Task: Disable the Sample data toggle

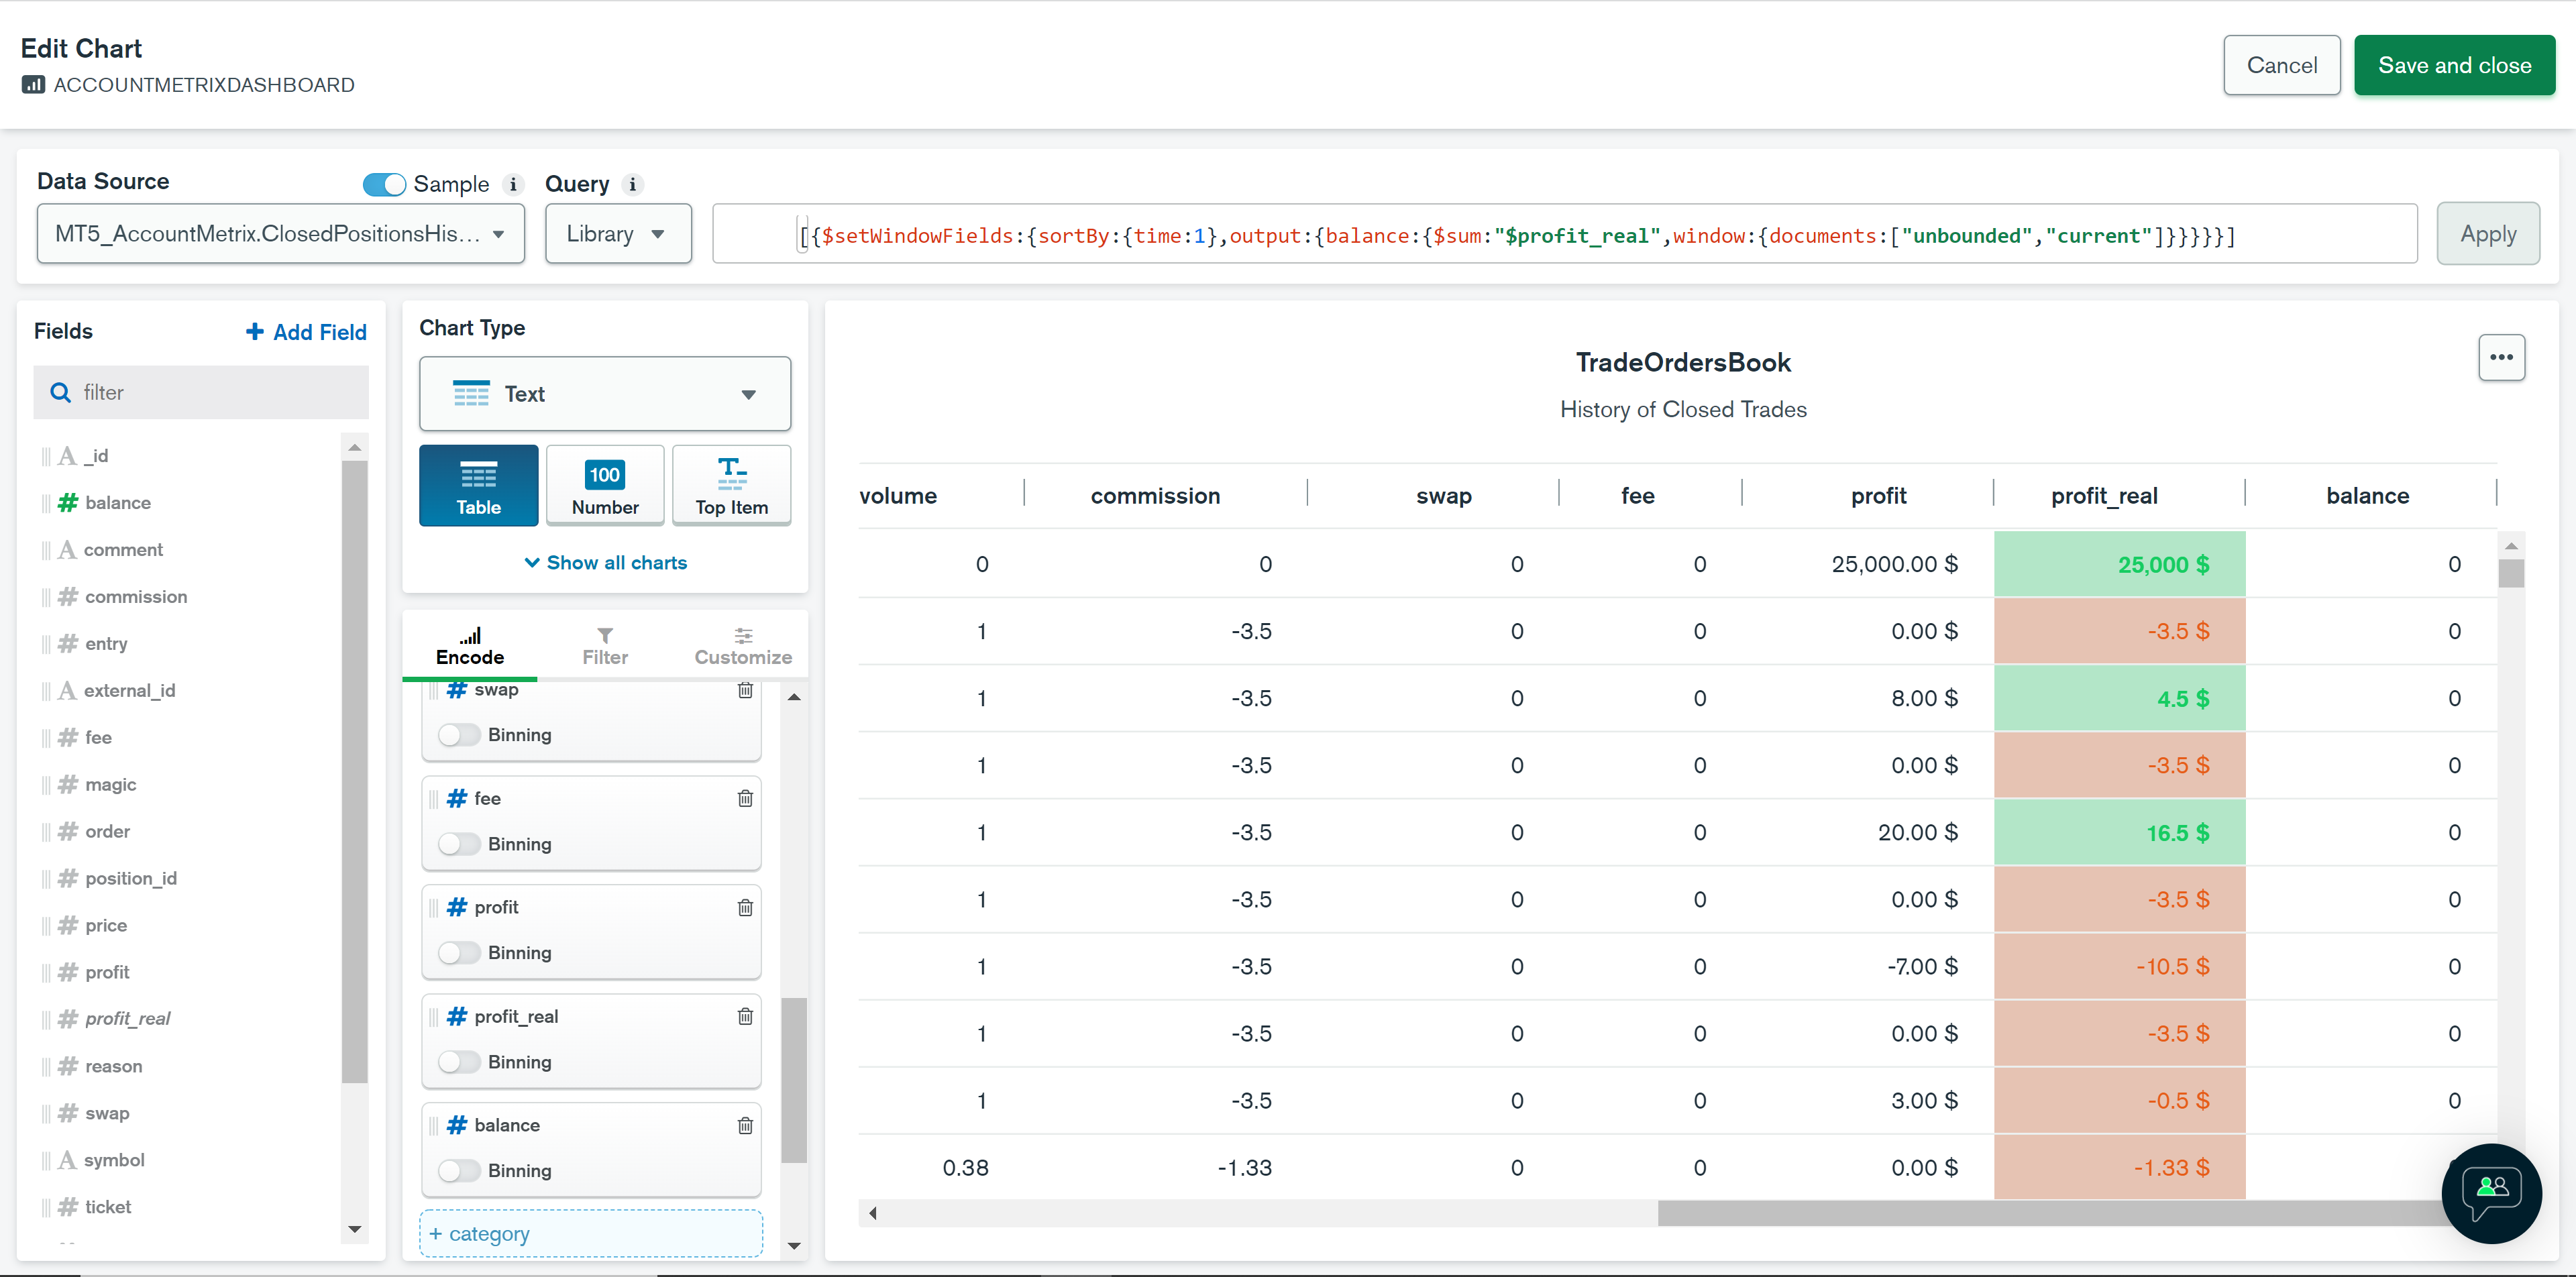Action: pos(384,184)
